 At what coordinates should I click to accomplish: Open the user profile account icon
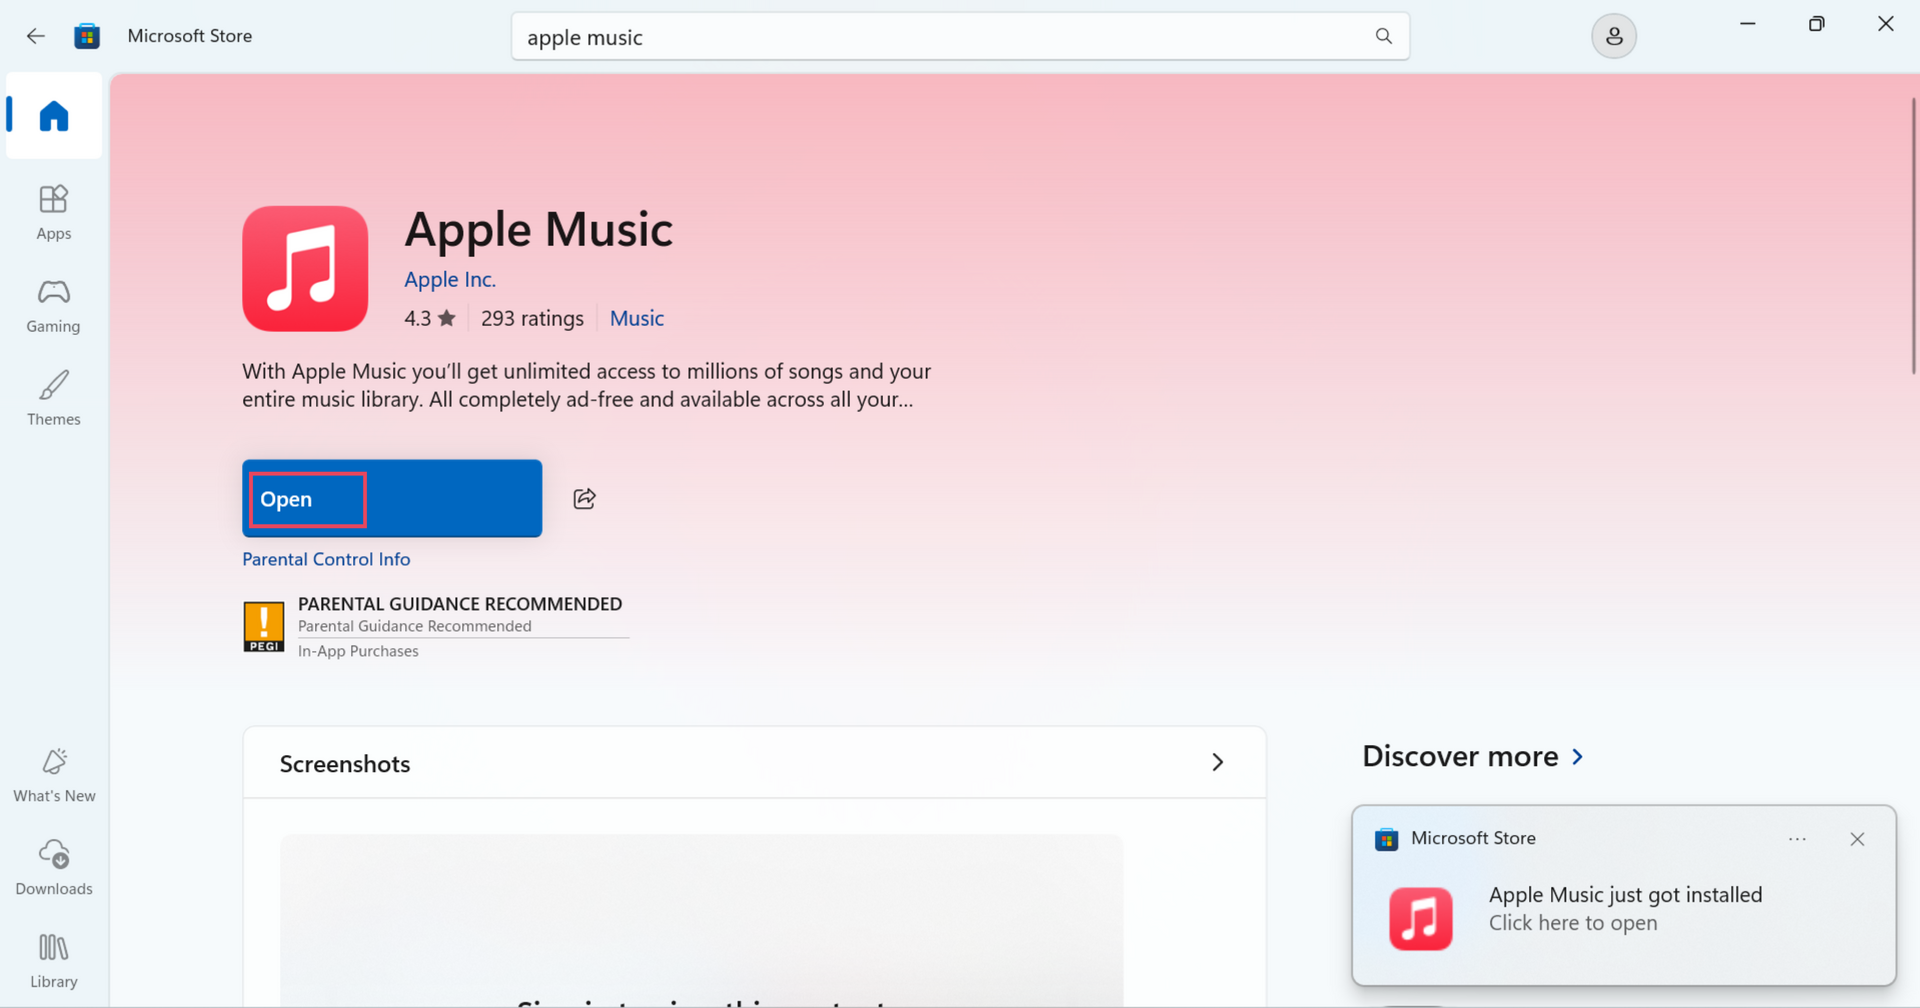(1613, 36)
